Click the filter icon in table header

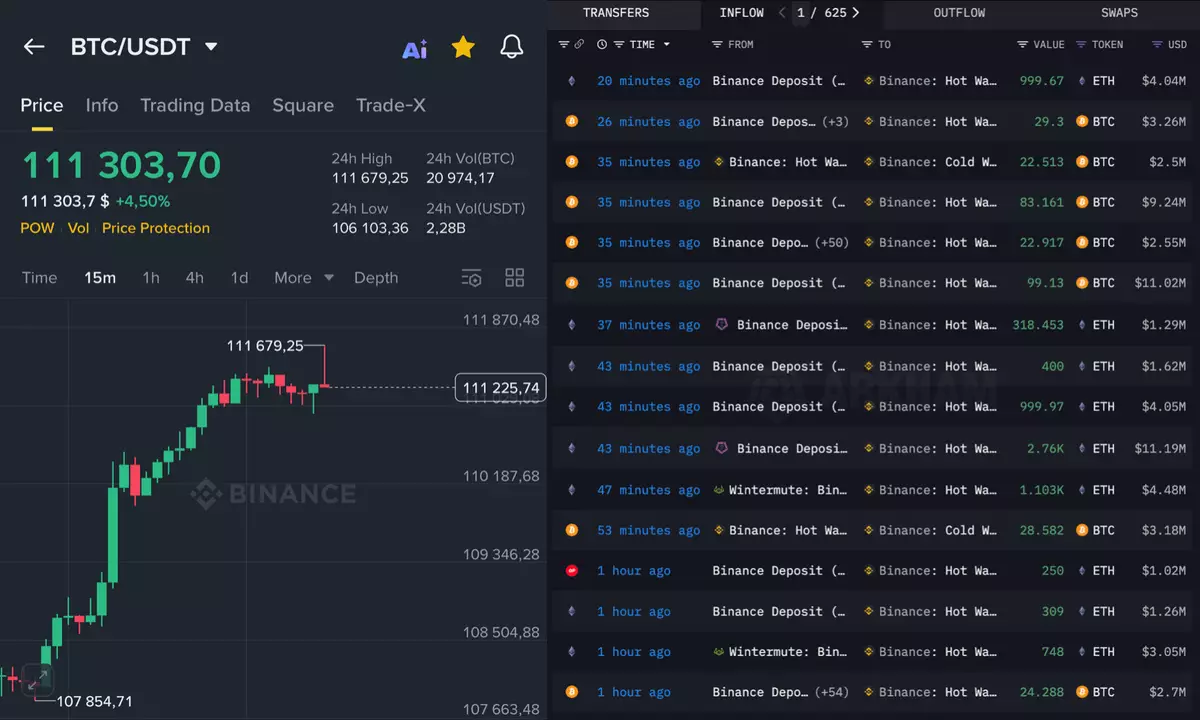[564, 44]
